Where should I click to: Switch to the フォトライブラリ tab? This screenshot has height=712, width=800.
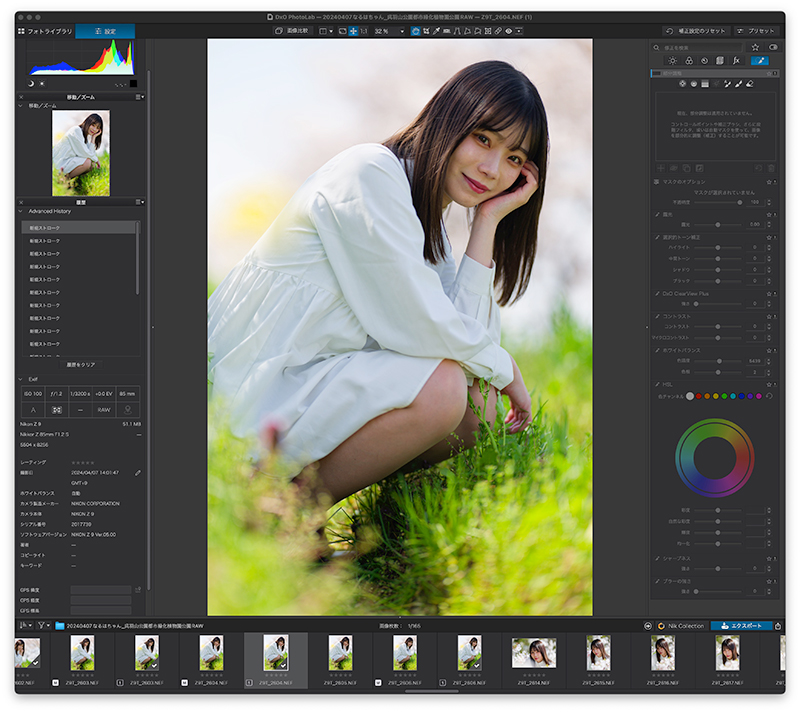45,31
